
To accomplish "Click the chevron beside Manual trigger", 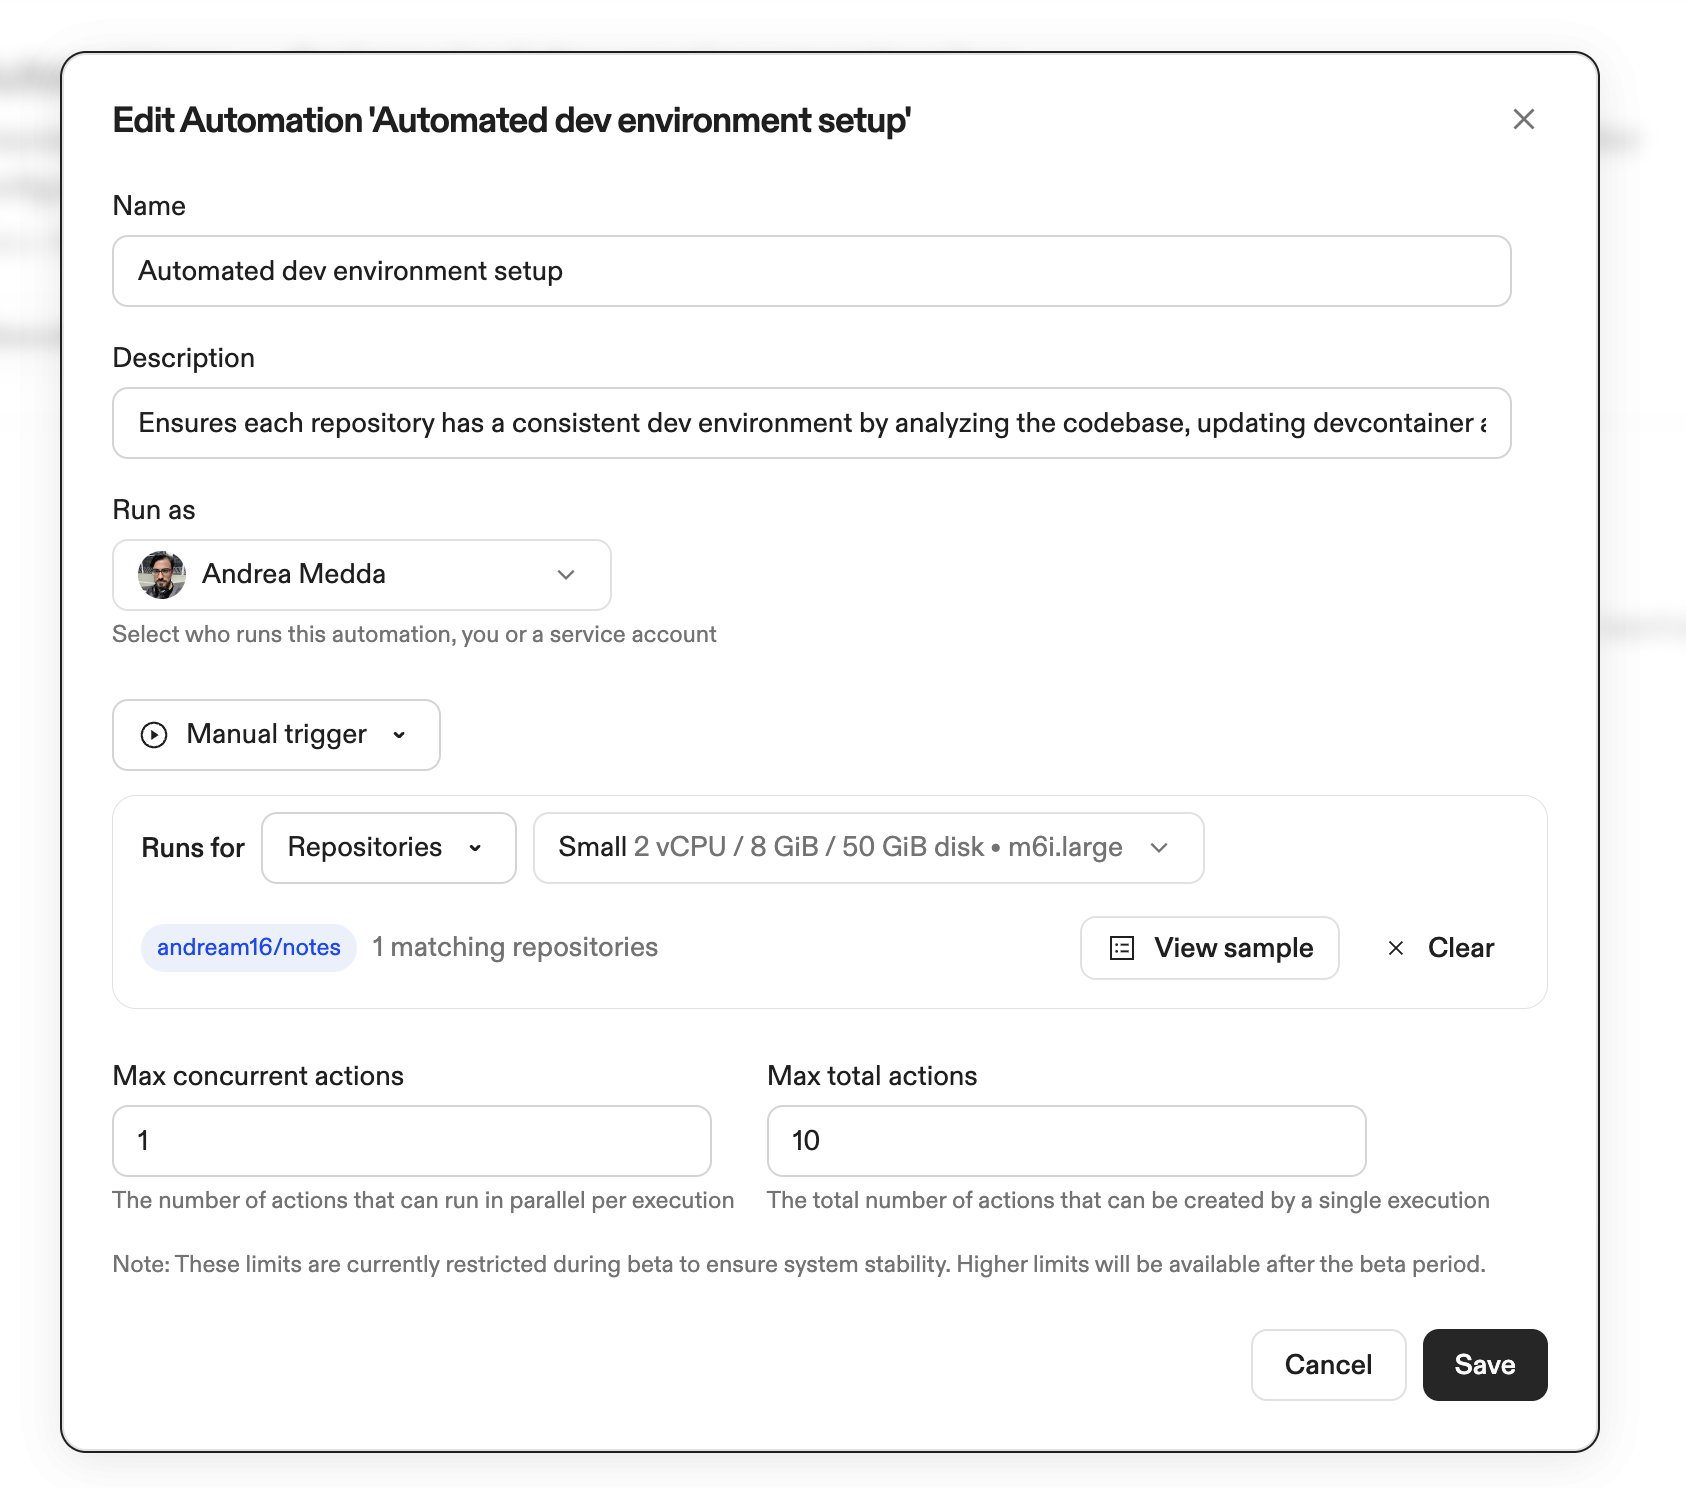I will coord(399,736).
